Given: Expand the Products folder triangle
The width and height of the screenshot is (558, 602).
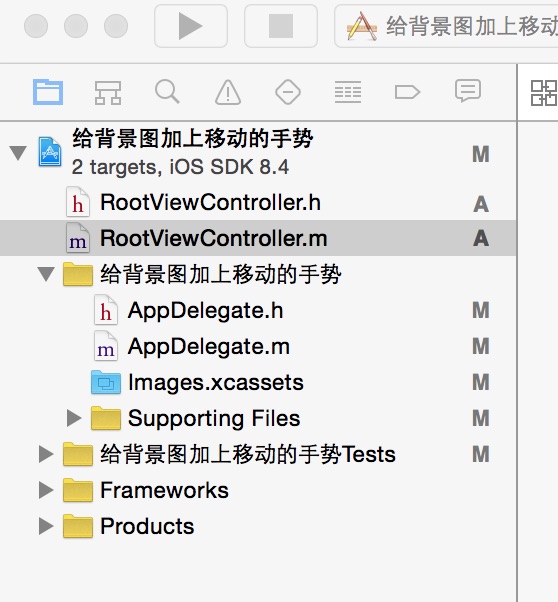Looking at the screenshot, I should 46,526.
